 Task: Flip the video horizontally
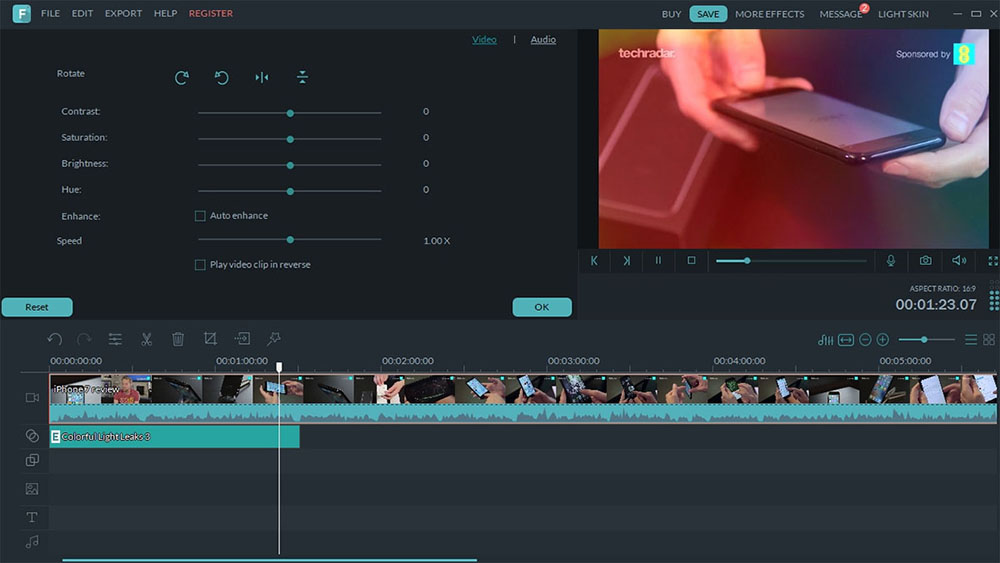(x=262, y=78)
